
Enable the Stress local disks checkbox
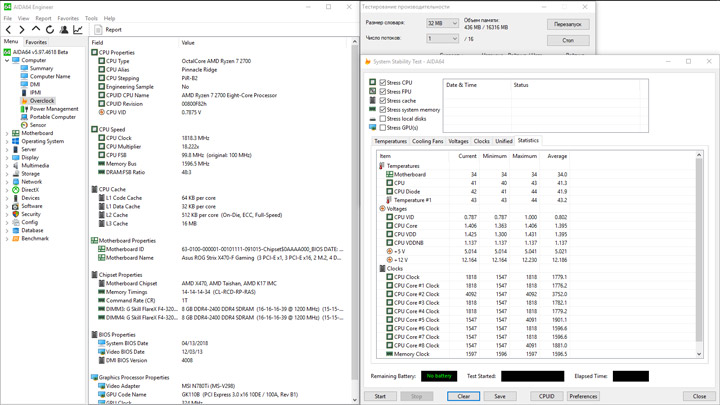tap(382, 118)
